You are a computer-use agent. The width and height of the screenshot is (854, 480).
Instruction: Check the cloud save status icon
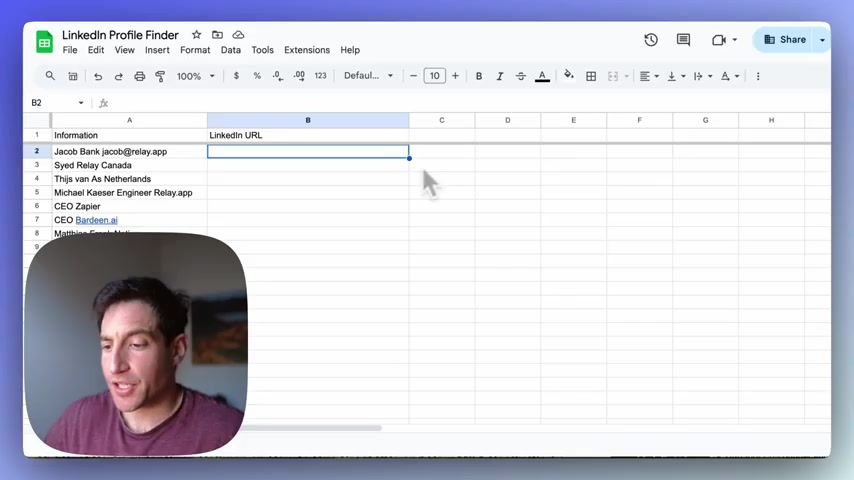coord(238,35)
